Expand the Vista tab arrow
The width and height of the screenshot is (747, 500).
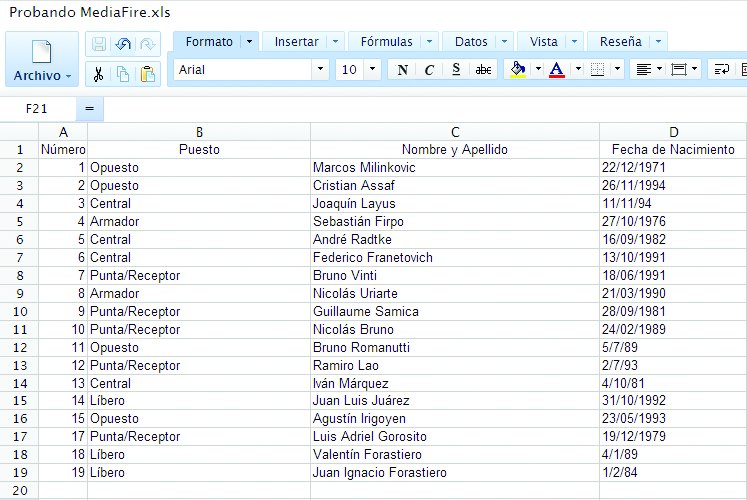pyautogui.click(x=575, y=42)
